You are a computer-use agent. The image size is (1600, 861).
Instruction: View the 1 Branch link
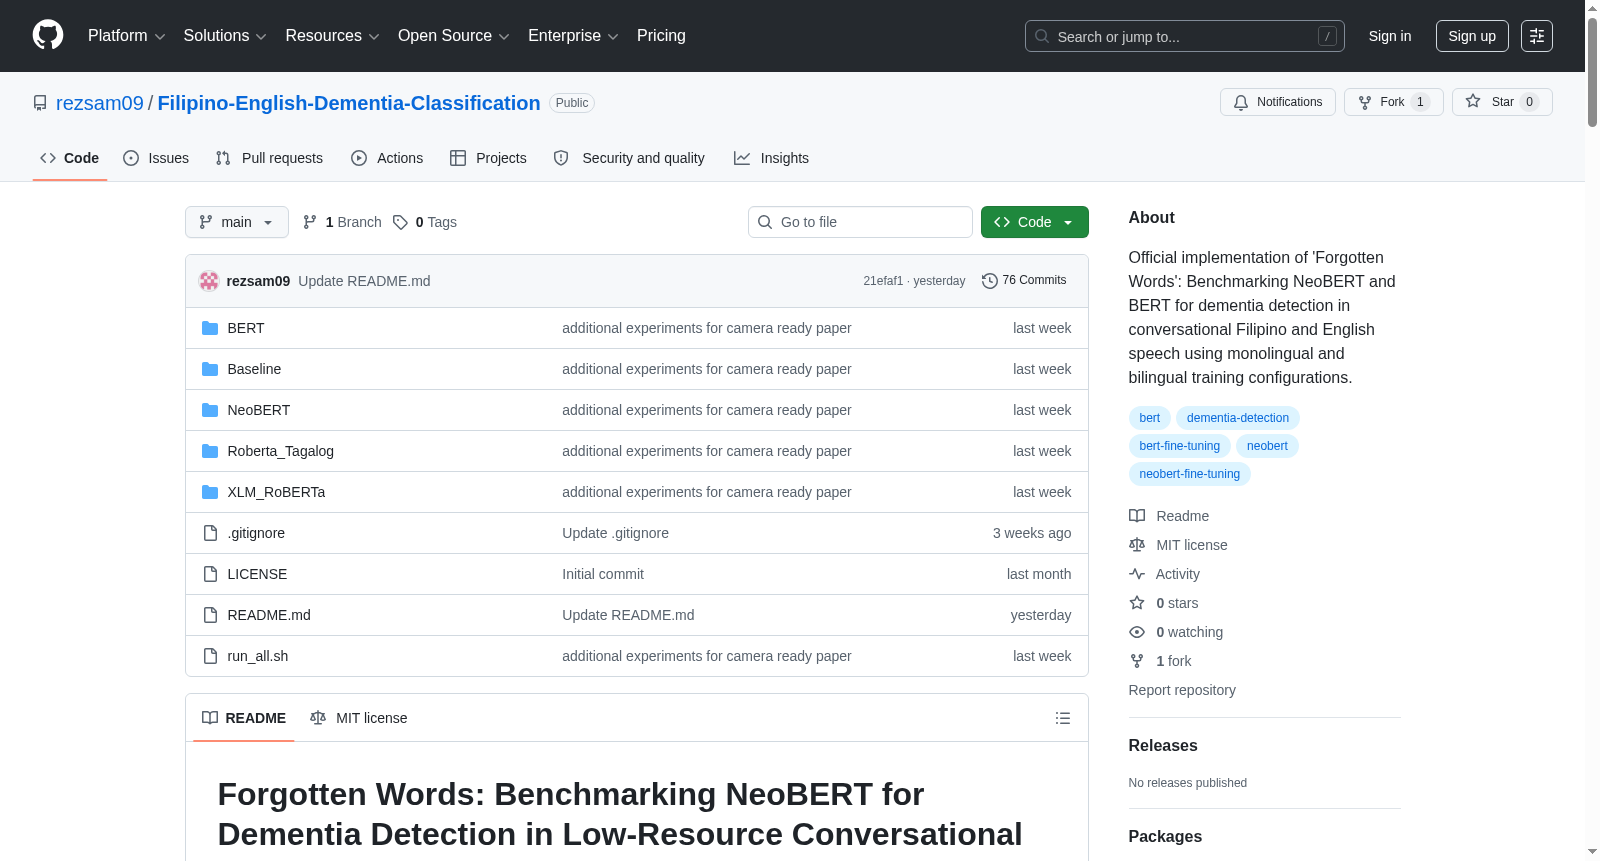[x=342, y=222]
